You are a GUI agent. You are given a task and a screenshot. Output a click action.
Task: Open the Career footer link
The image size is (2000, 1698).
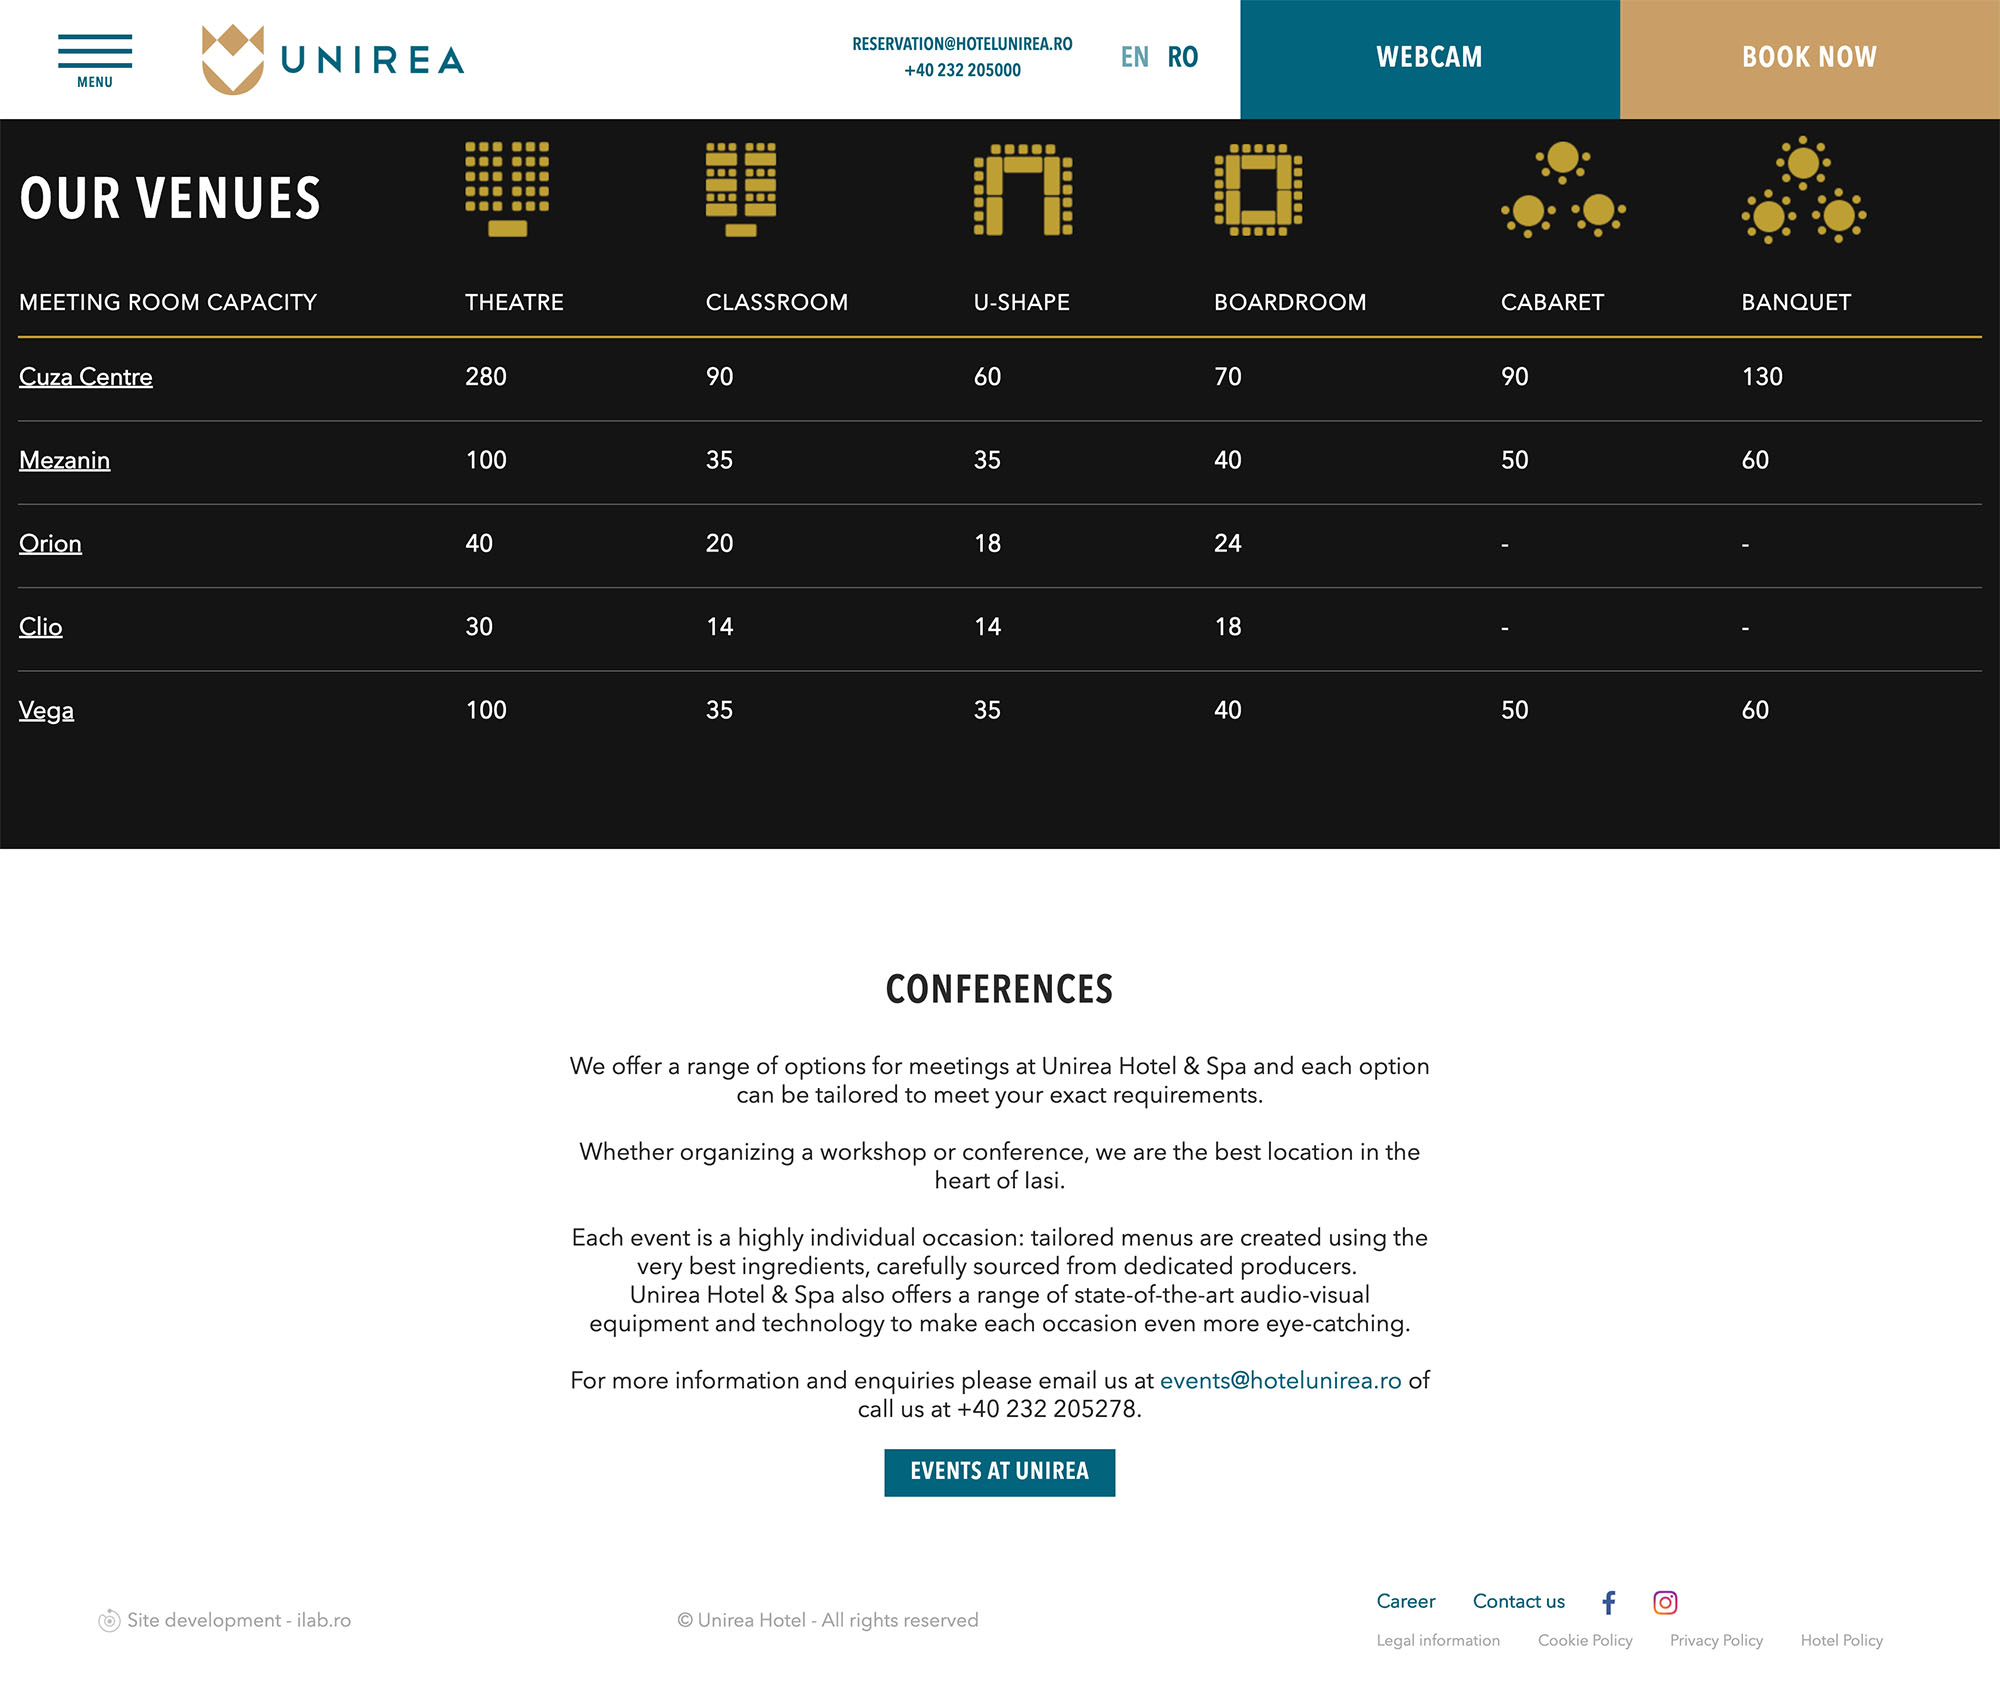click(1406, 1601)
